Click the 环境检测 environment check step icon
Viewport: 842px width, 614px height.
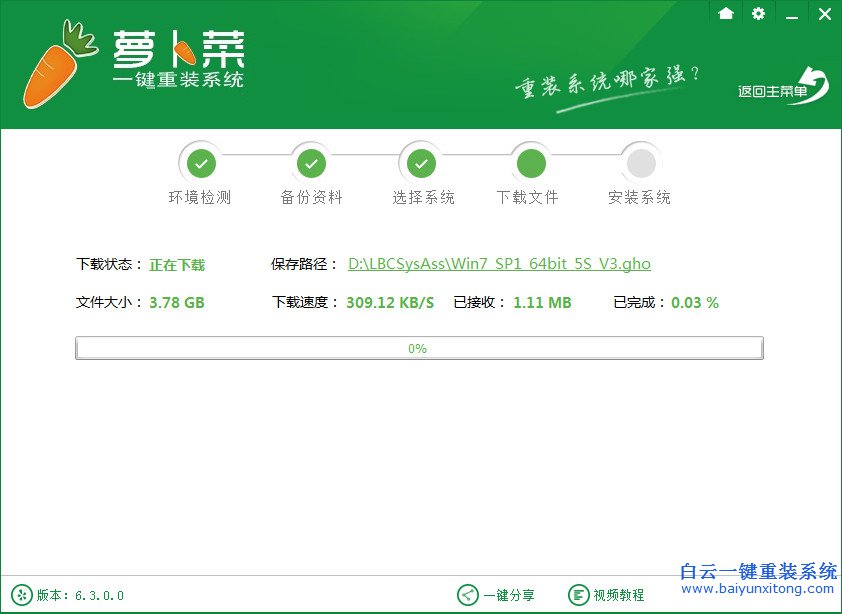click(201, 162)
